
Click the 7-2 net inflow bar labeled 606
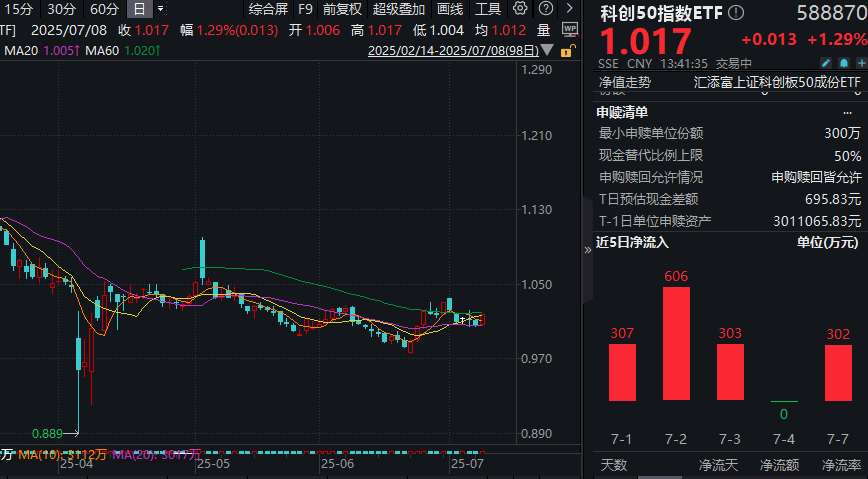676,343
